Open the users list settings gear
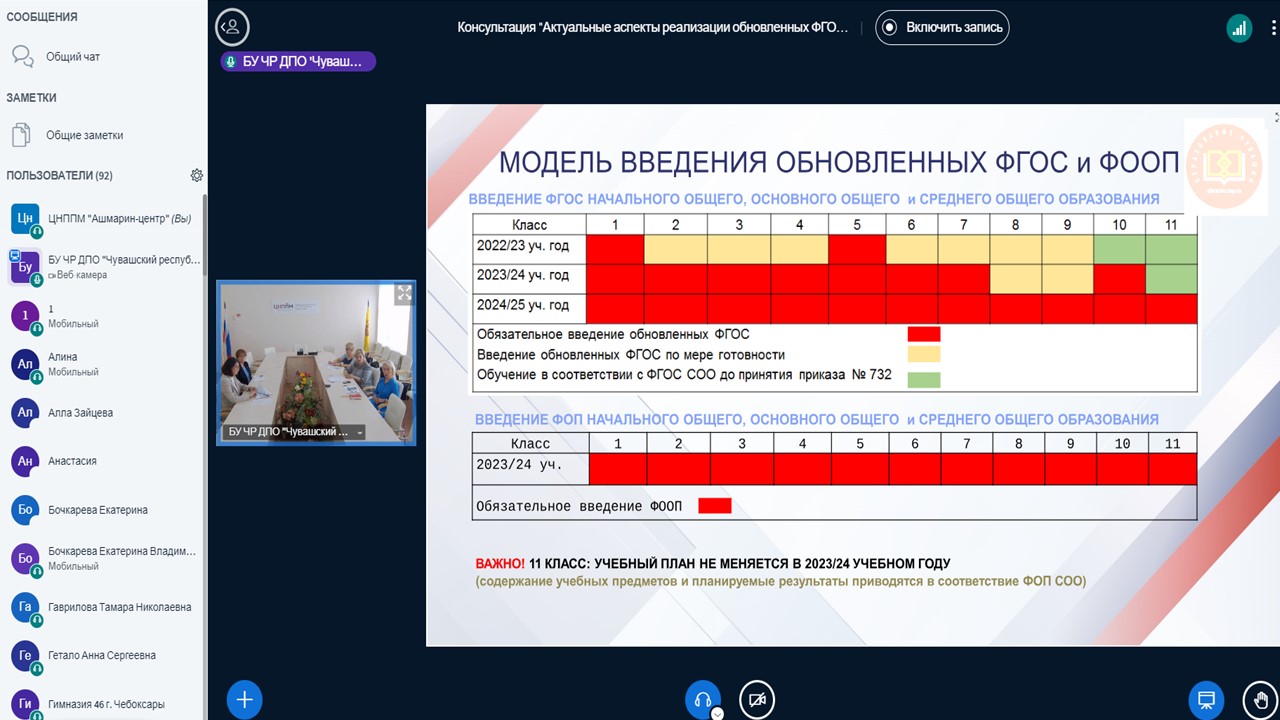 (197, 175)
